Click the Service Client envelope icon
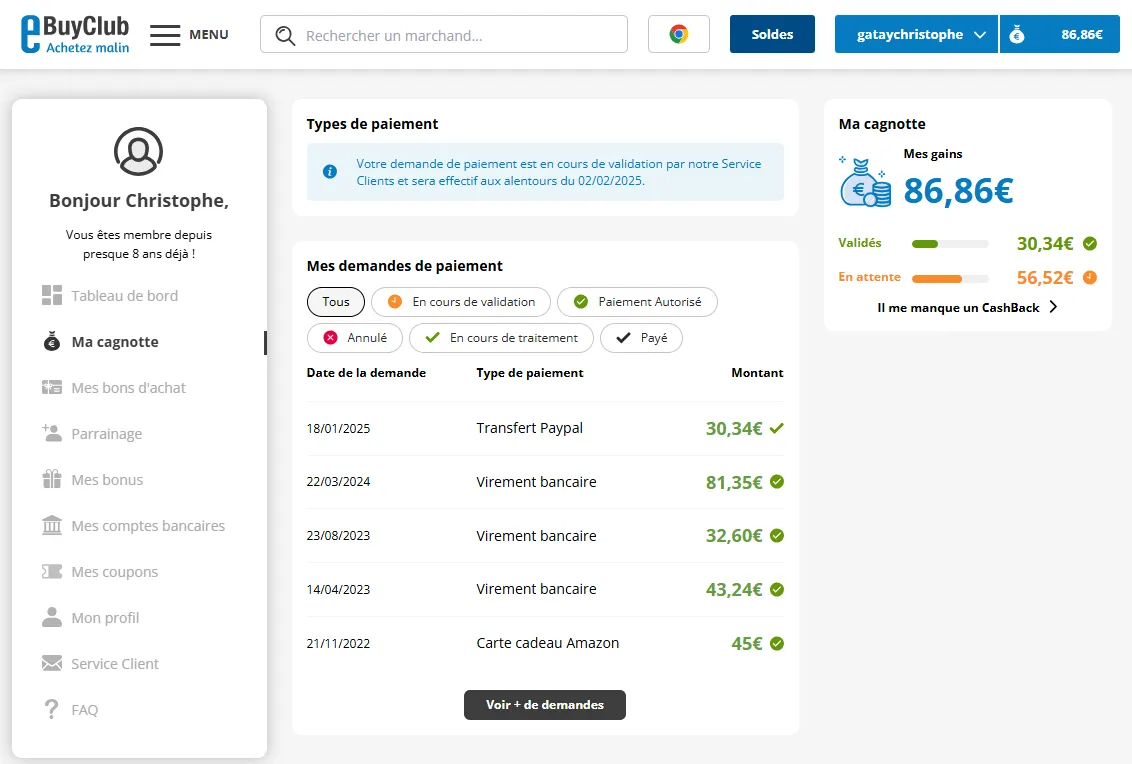This screenshot has width=1132, height=764. [x=52, y=663]
